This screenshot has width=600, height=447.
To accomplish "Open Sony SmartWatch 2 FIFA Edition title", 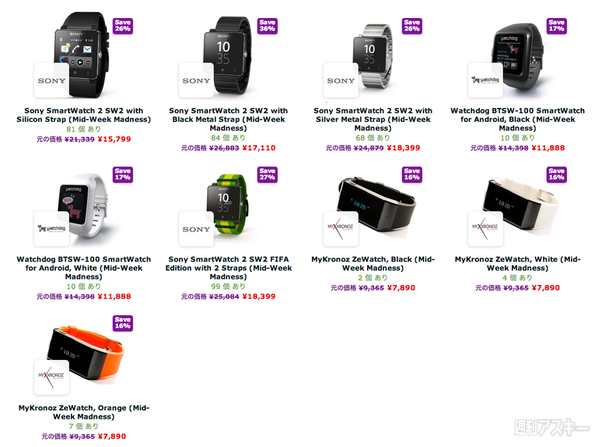I will point(228,268).
